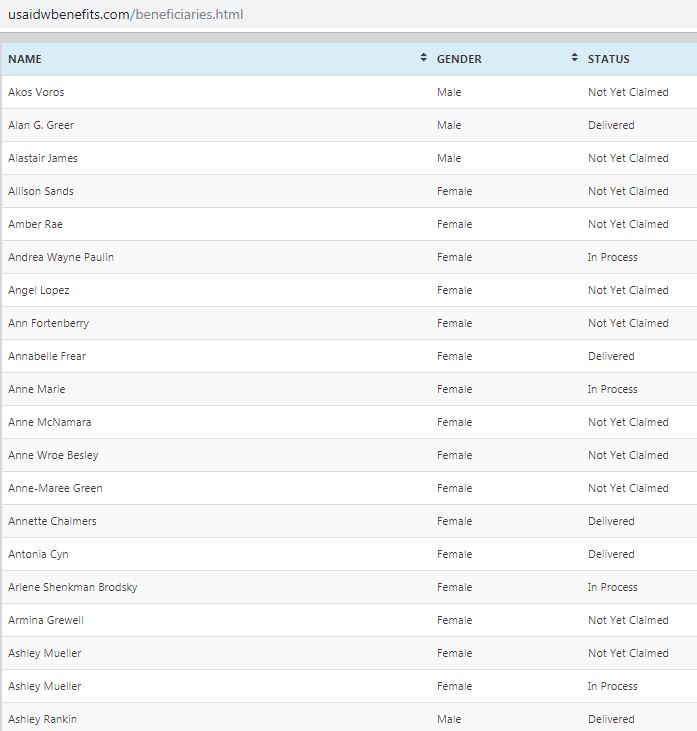The image size is (697, 731).
Task: Select the name Anne Marie
Action: 37,389
